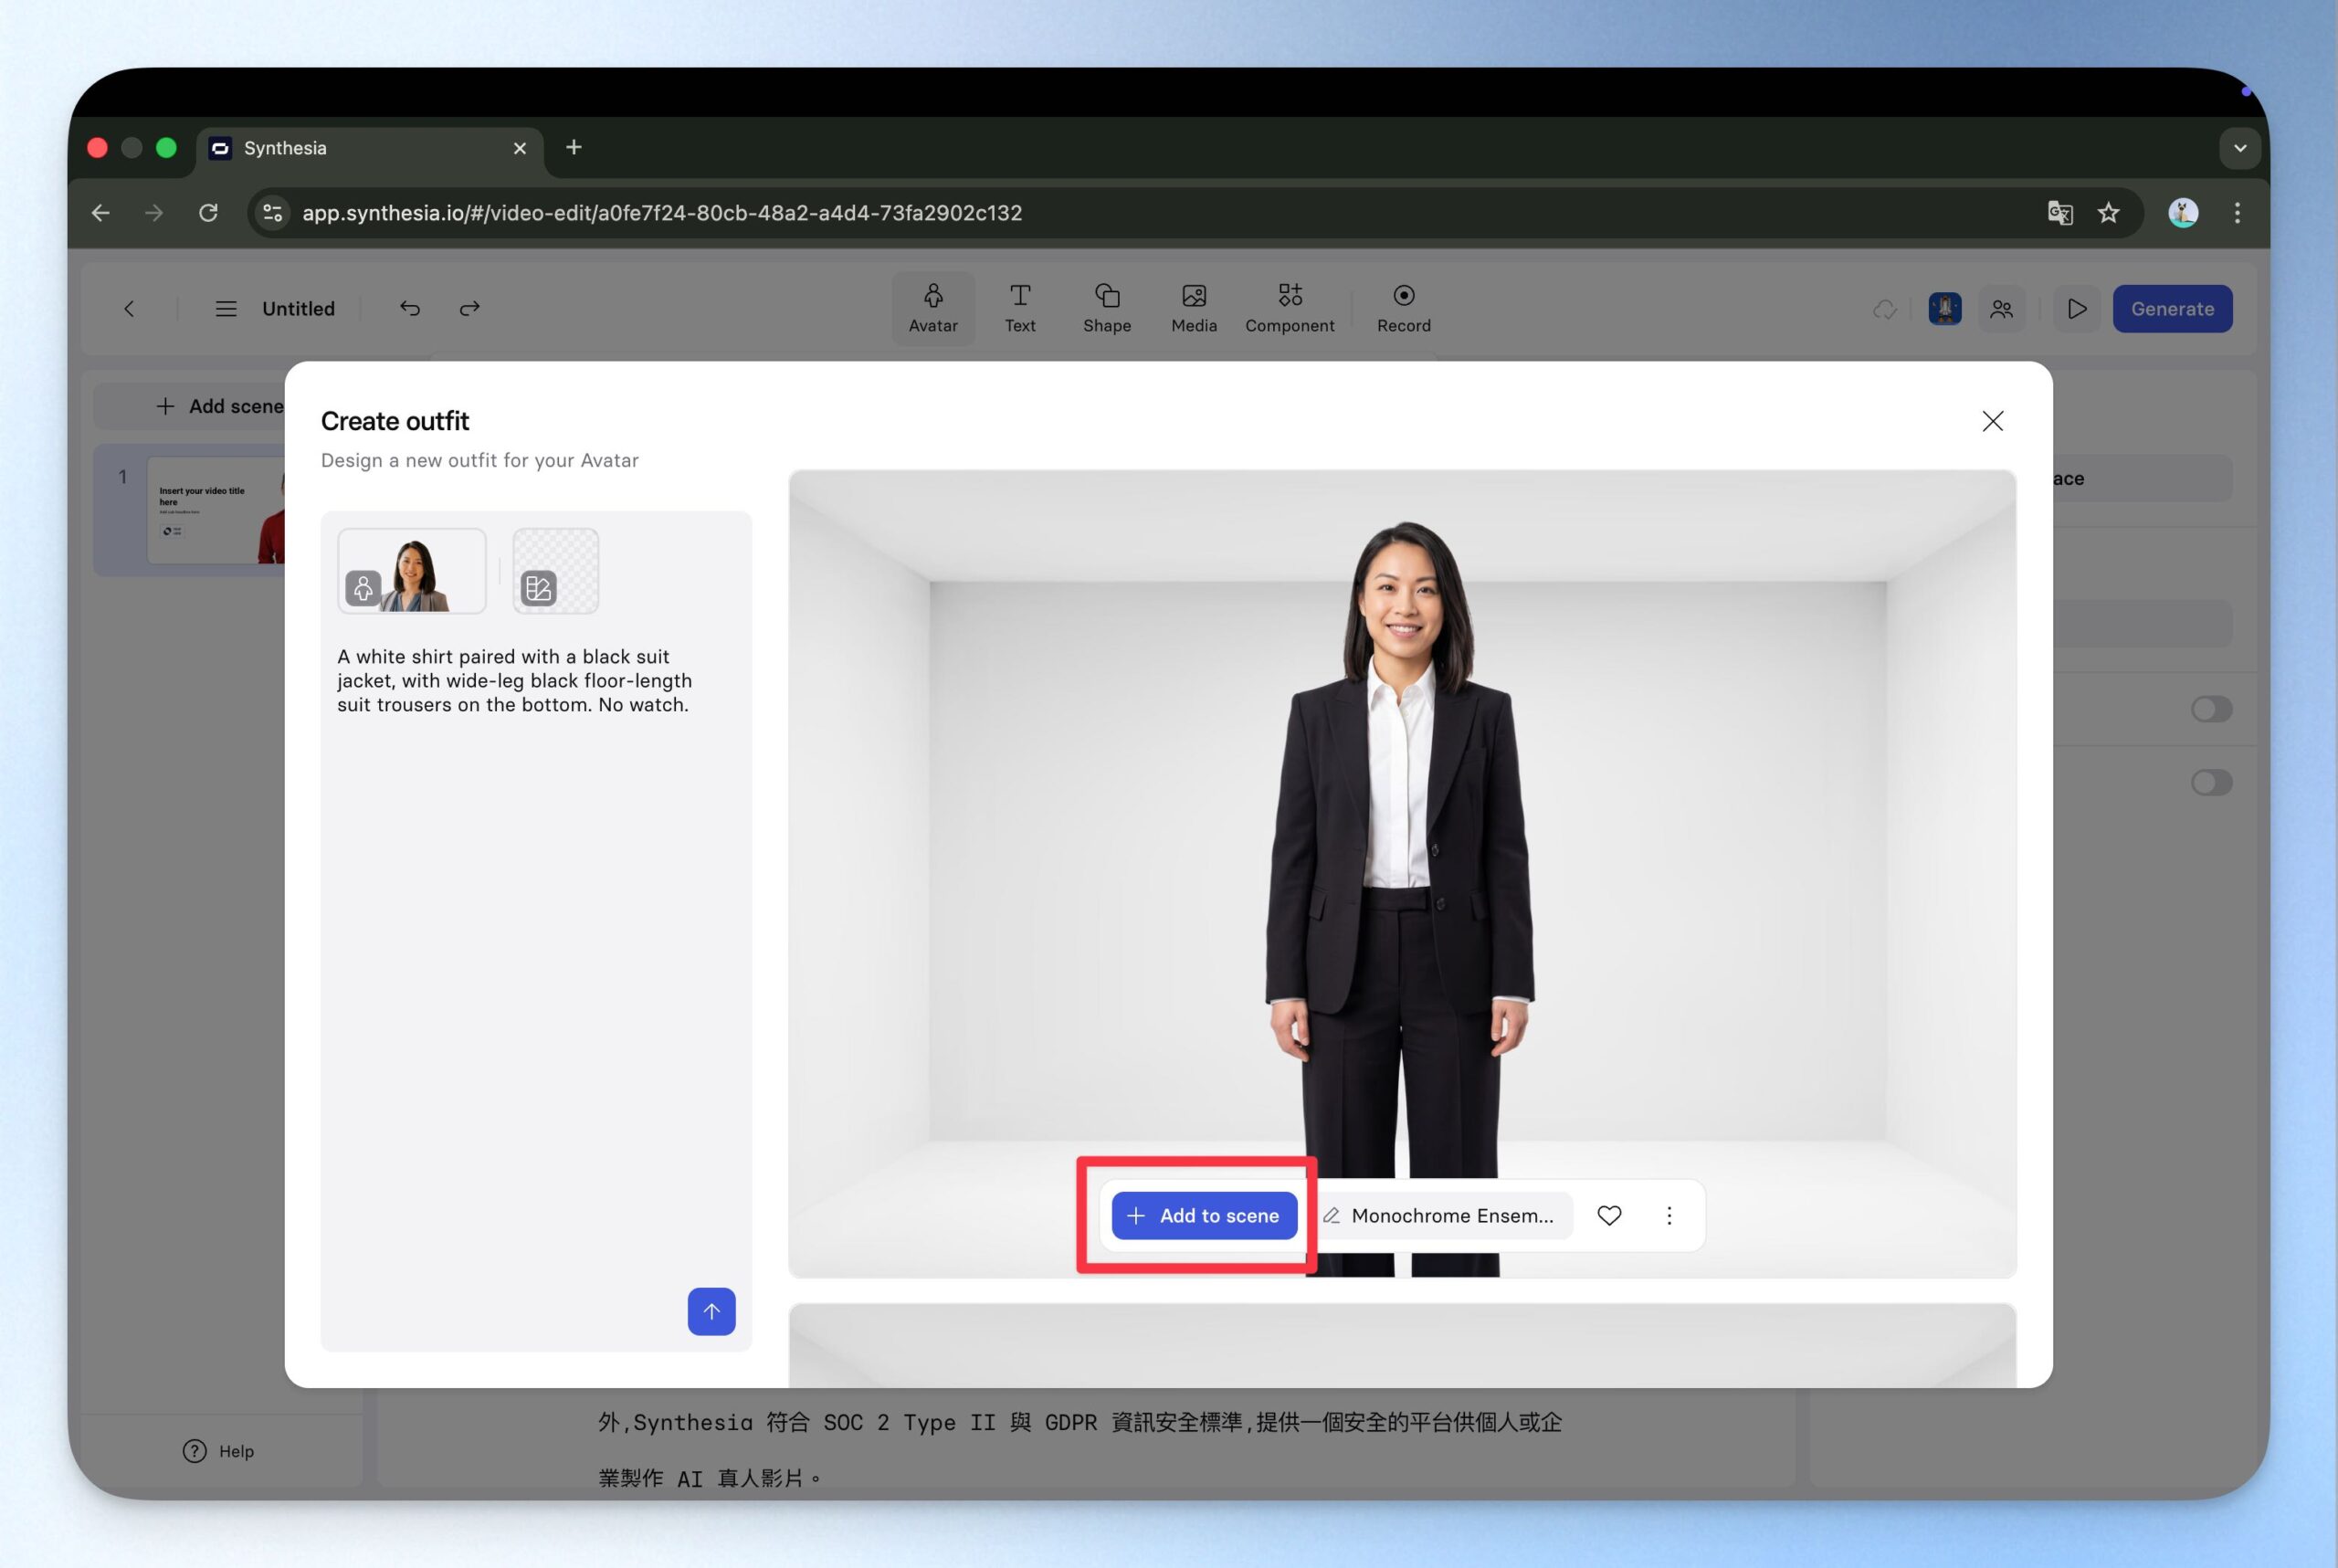Viewport: 2338px width, 1568px height.
Task: Open the Shape tool
Action: [1106, 307]
